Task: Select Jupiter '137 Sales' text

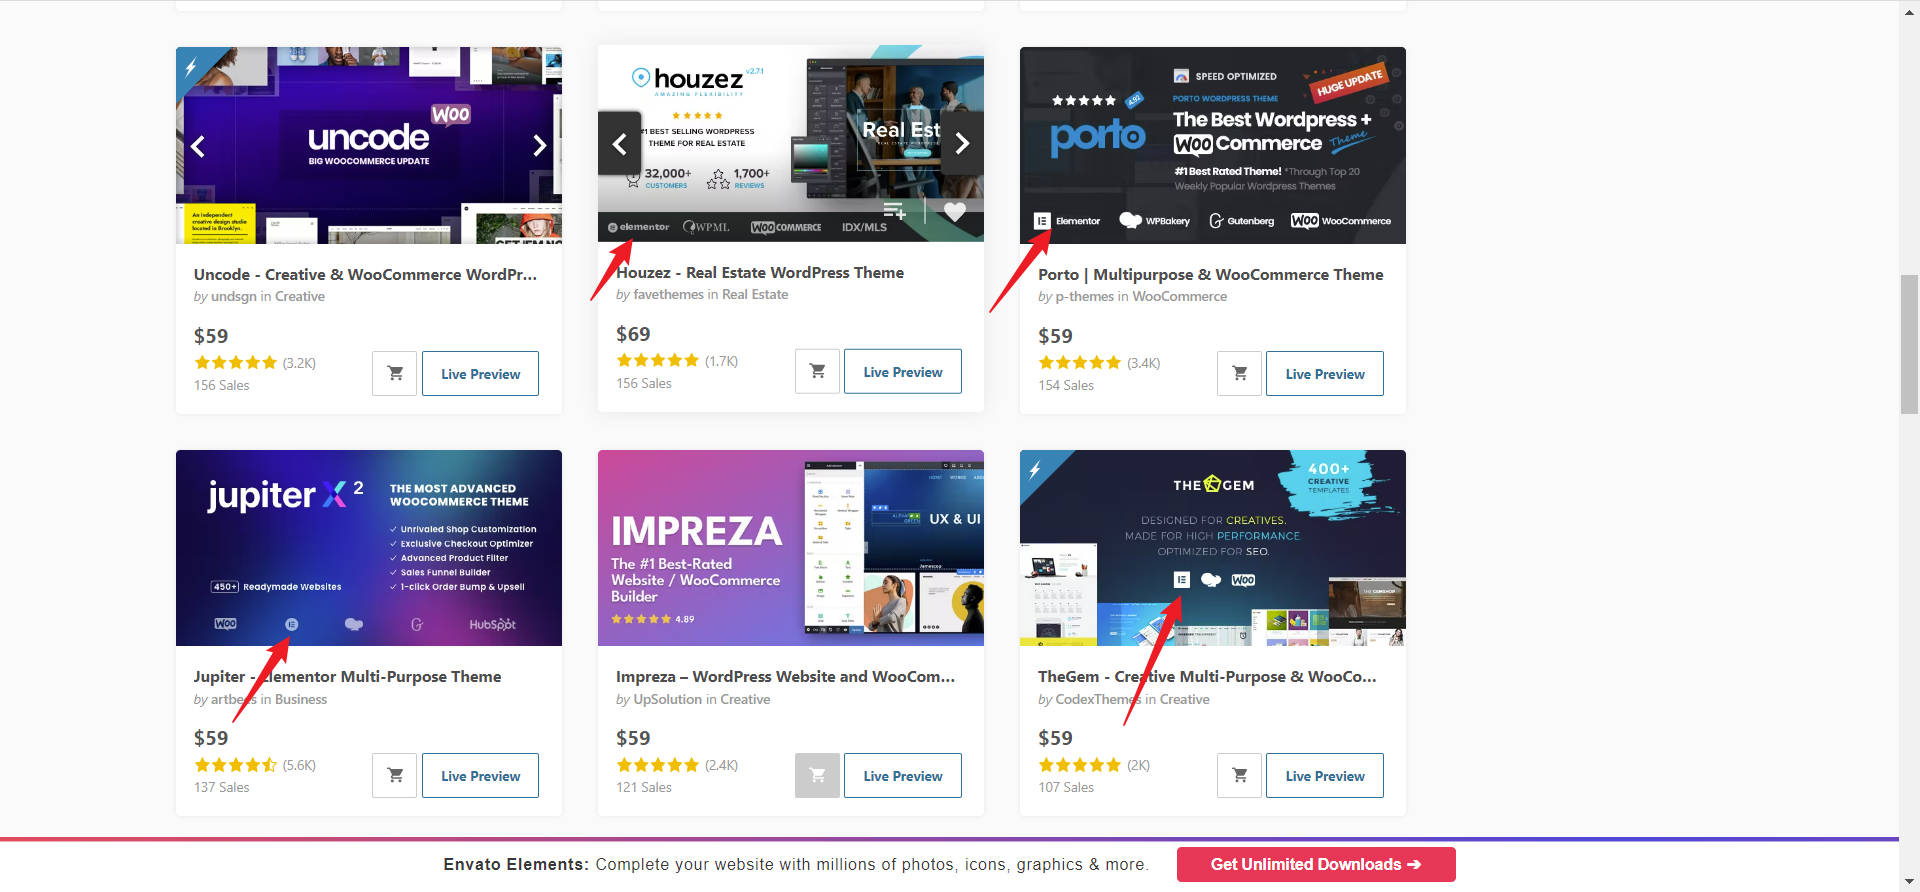Action: point(222,787)
